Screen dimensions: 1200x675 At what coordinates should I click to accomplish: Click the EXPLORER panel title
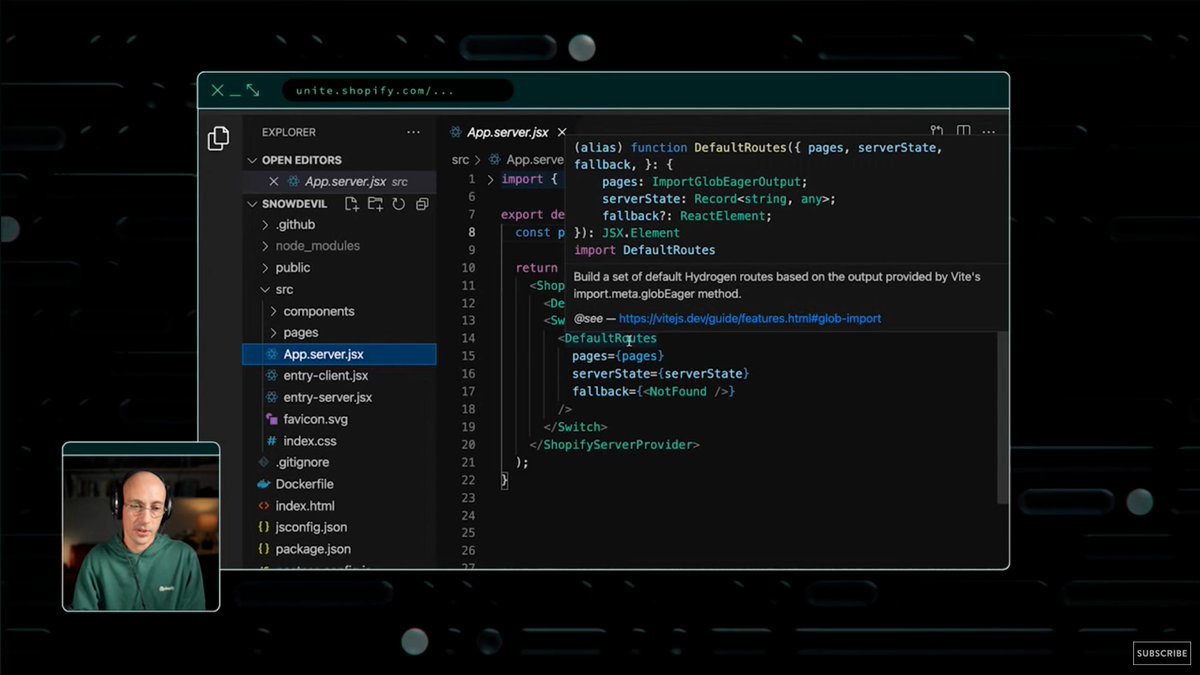point(289,132)
